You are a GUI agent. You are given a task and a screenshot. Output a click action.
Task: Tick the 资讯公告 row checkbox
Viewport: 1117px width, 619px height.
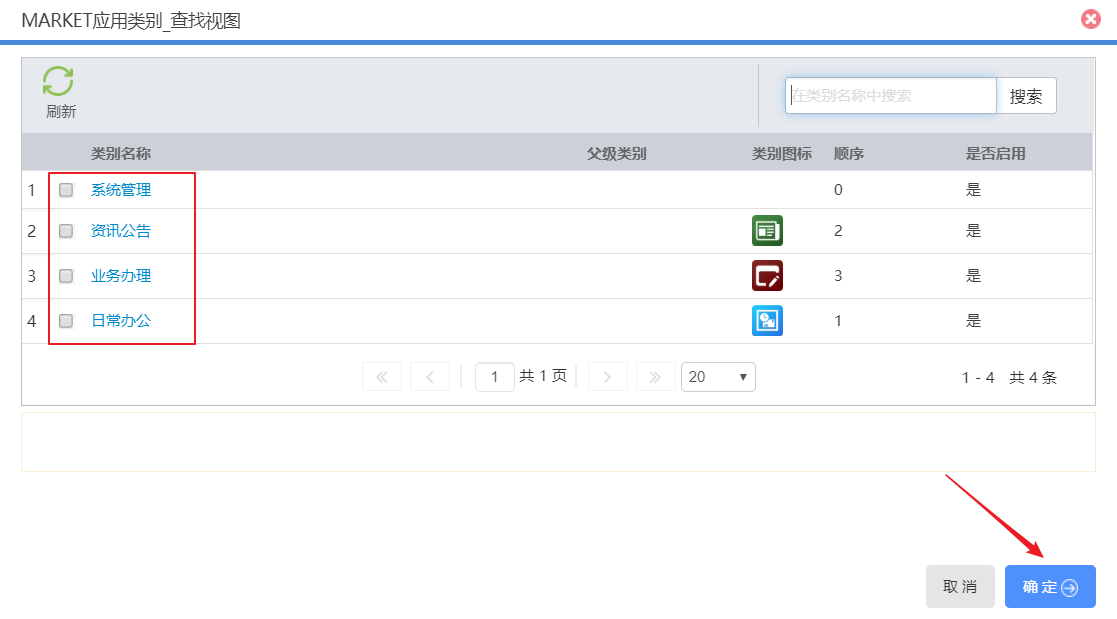pyautogui.click(x=66, y=231)
